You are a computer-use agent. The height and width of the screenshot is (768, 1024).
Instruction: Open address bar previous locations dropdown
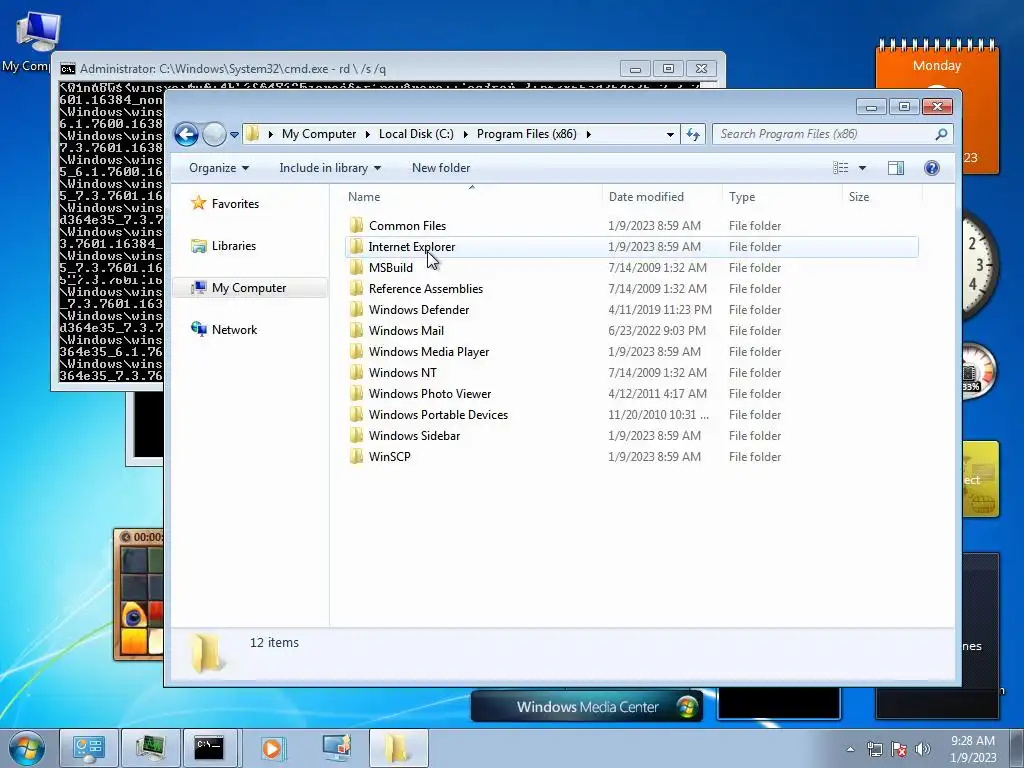670,135
